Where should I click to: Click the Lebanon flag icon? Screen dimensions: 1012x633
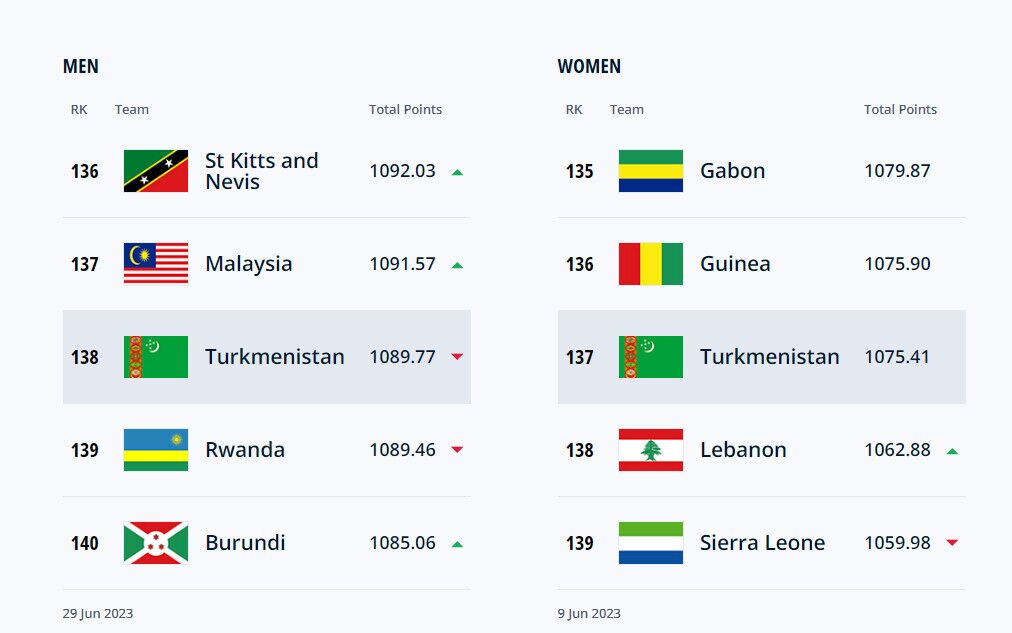[651, 450]
